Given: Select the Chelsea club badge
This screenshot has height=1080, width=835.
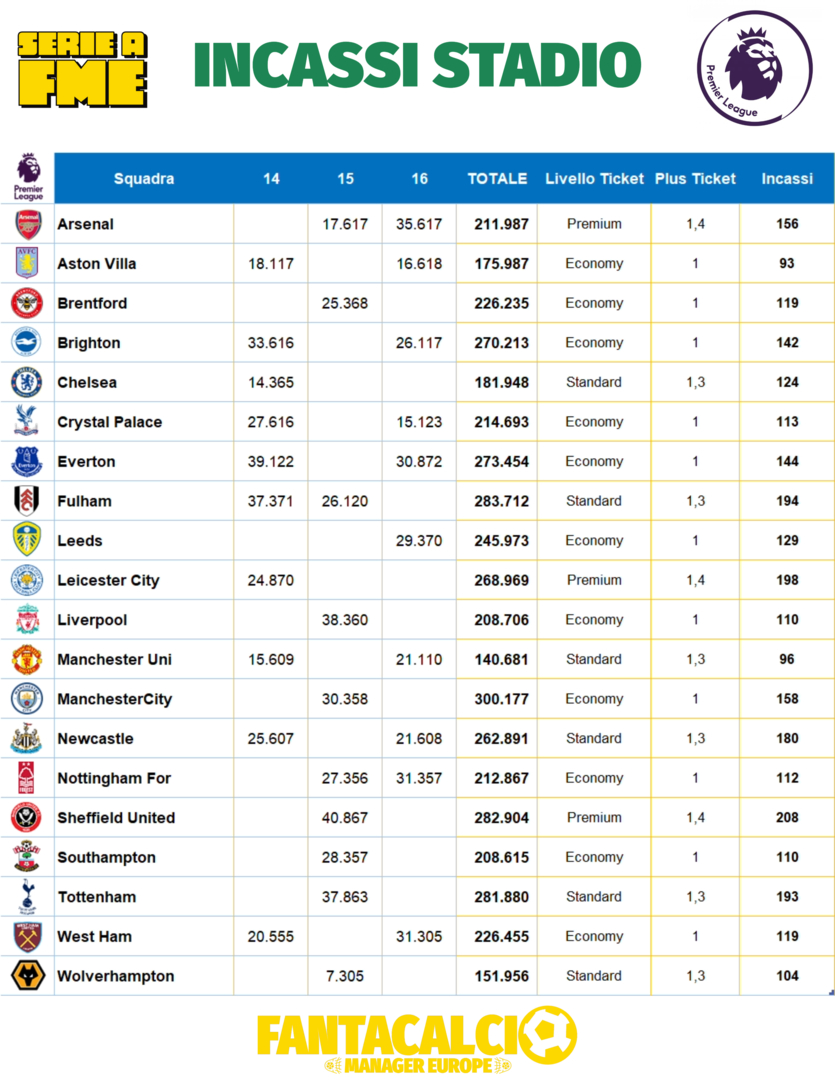Looking at the screenshot, I should 27,382.
